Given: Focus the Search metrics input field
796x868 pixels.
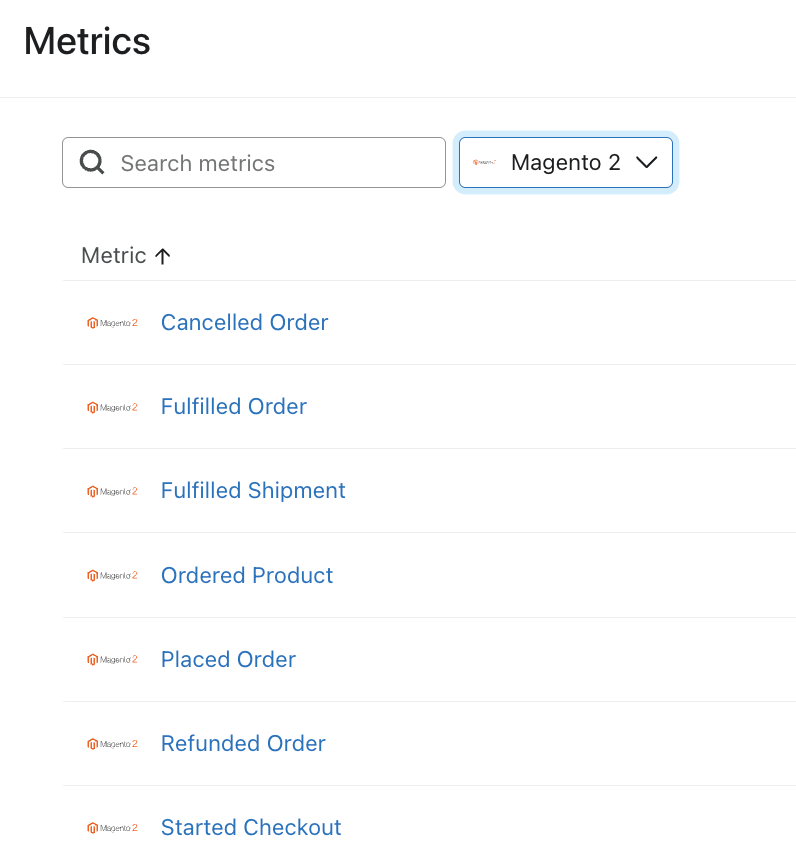Looking at the screenshot, I should (x=270, y=163).
